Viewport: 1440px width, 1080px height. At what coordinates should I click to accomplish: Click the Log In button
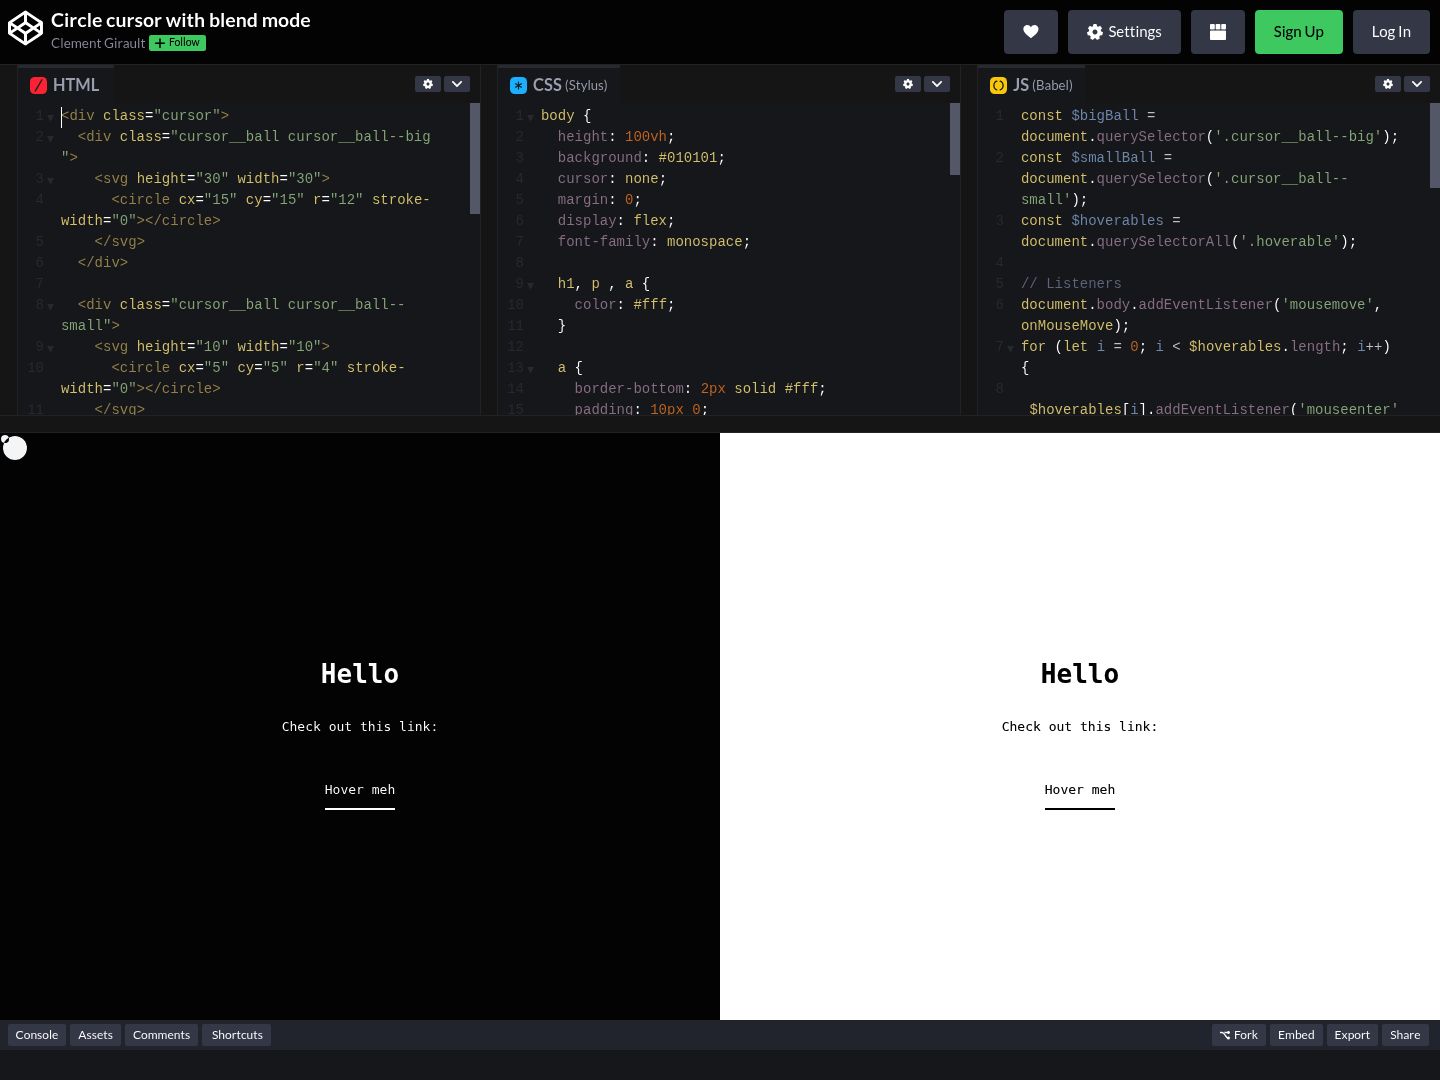click(x=1391, y=32)
